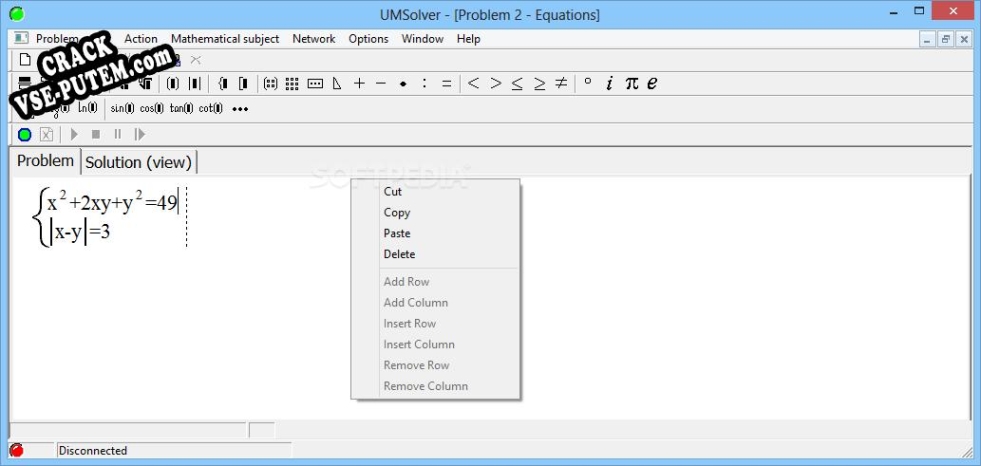Insert the cos function
981x466 pixels.
coord(151,109)
